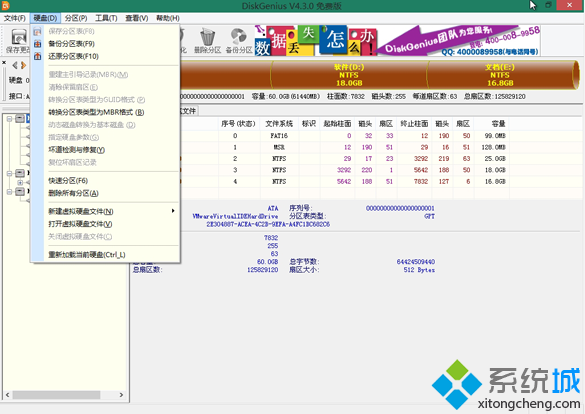Click the DiskGenius app icon in title bar

[x=6, y=5]
